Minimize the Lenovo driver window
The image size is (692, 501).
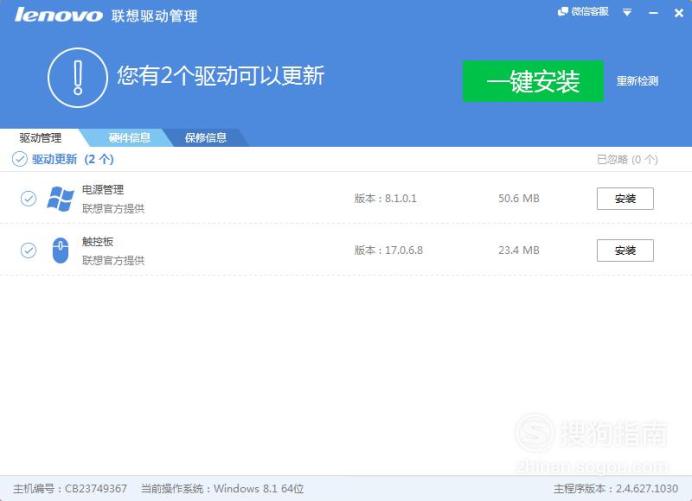pos(654,13)
